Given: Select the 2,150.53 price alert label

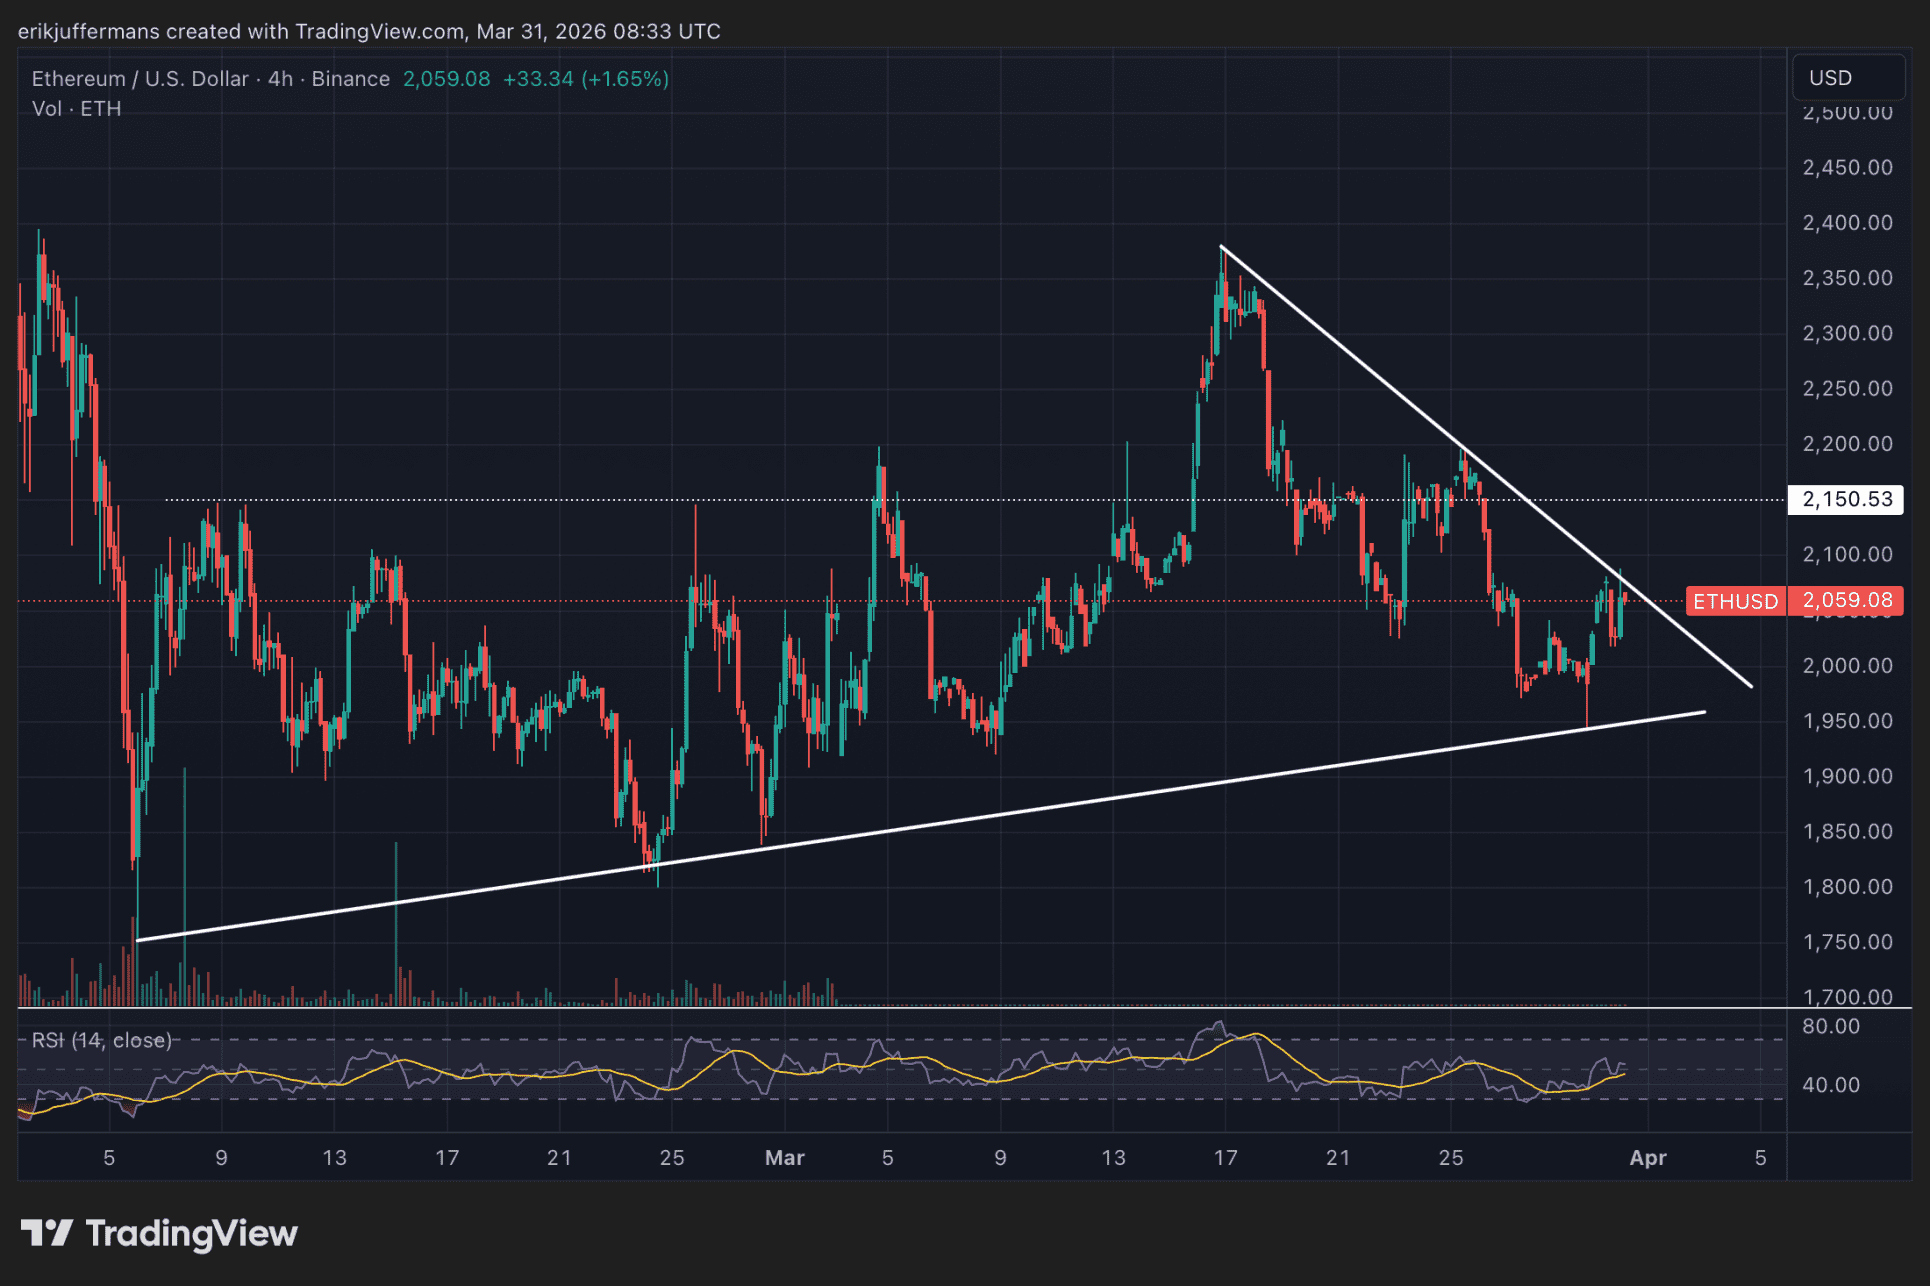Looking at the screenshot, I should [1845, 499].
